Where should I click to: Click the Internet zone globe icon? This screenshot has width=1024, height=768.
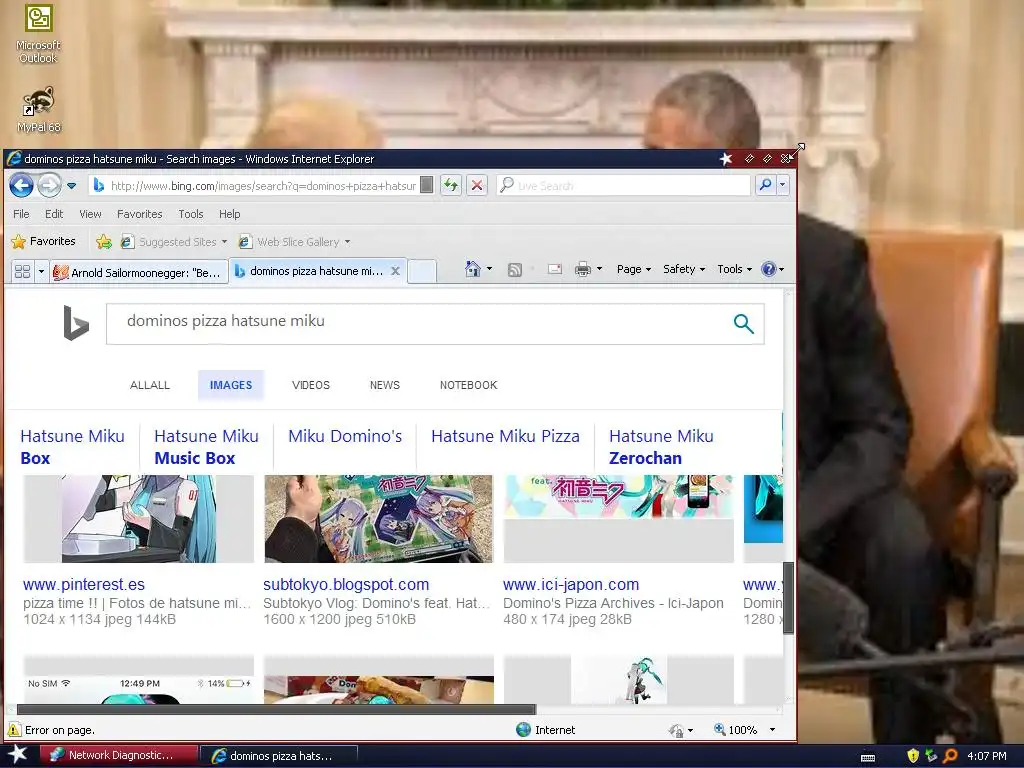[523, 729]
